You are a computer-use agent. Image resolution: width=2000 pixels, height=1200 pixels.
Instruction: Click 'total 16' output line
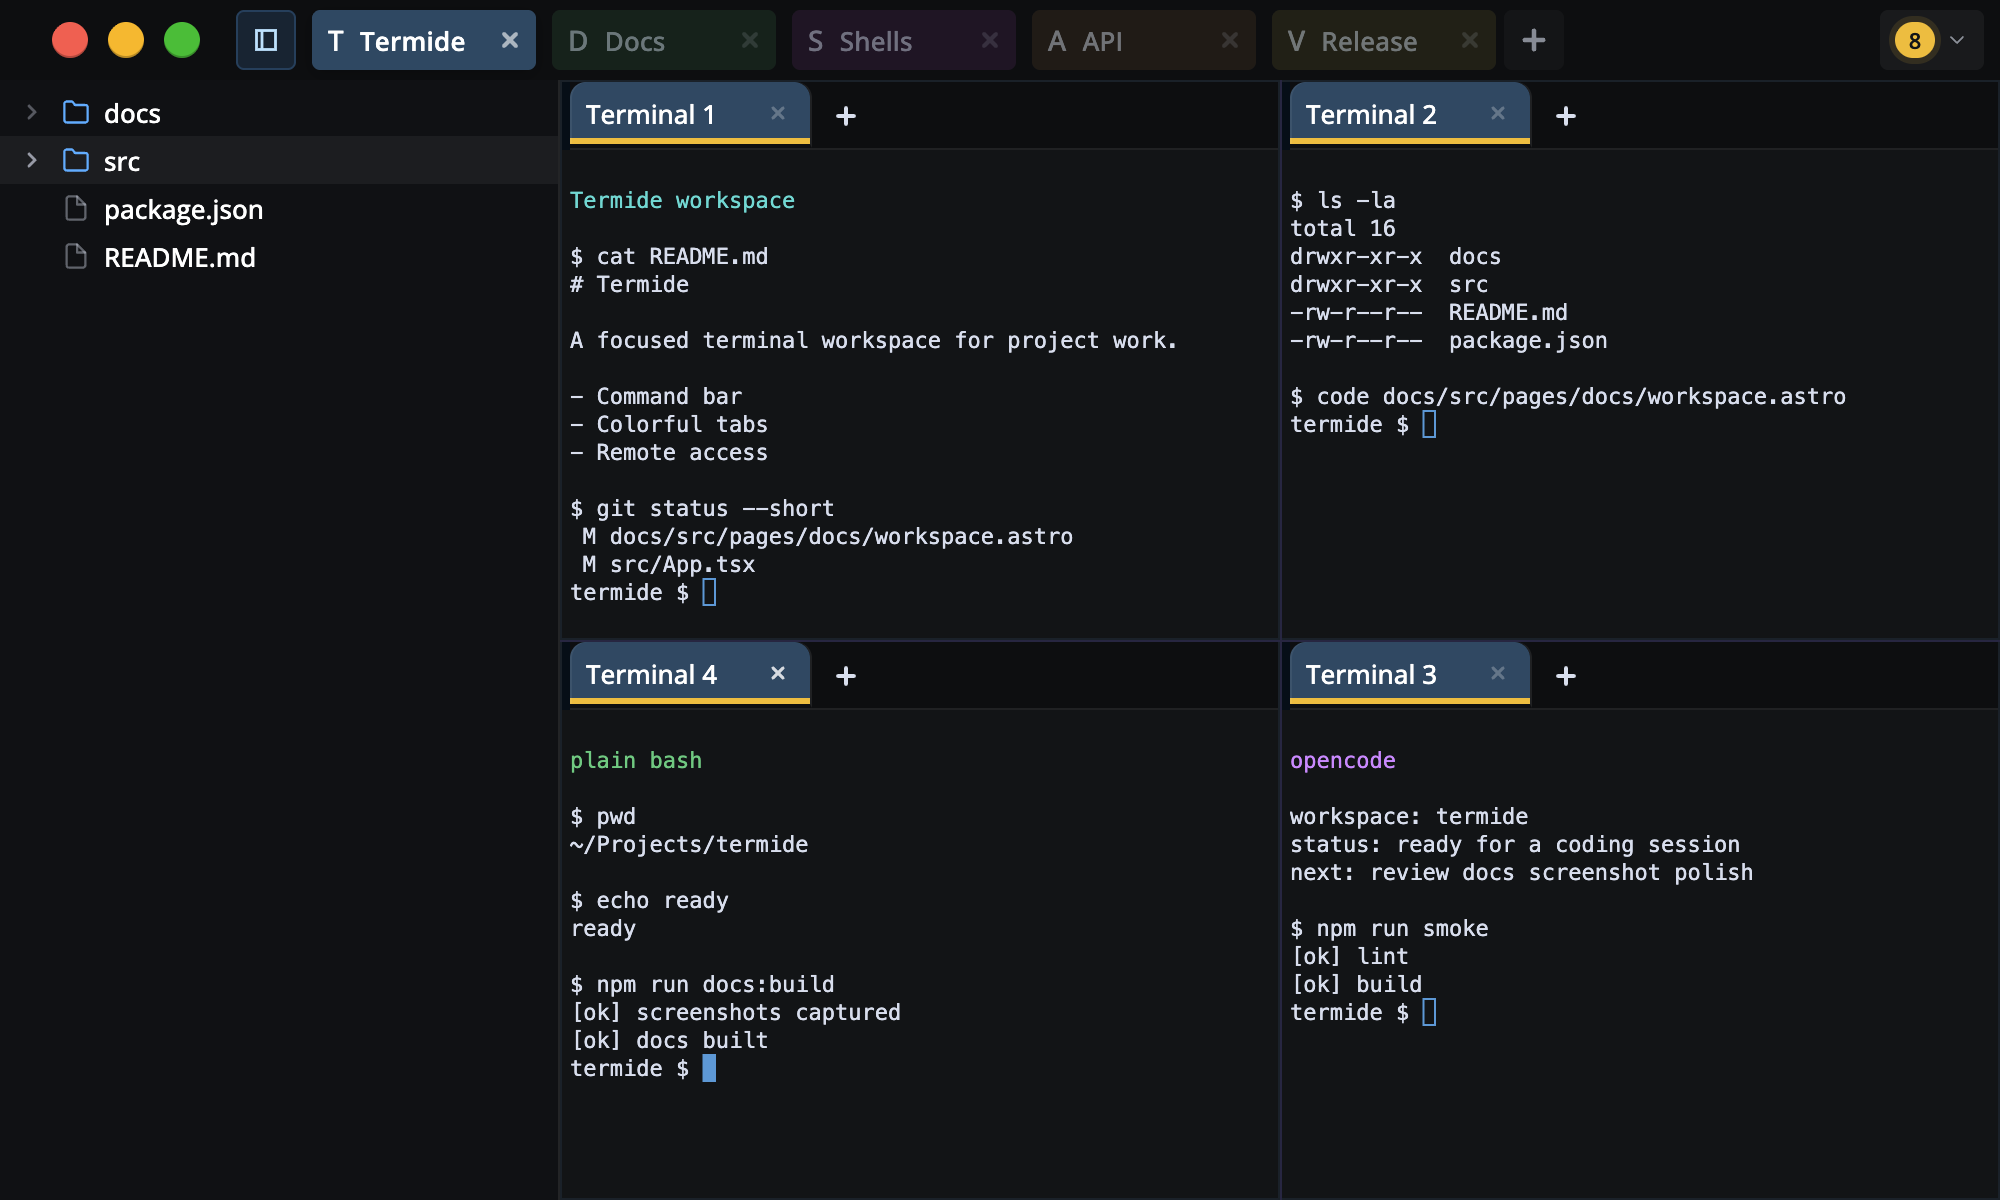point(1342,228)
